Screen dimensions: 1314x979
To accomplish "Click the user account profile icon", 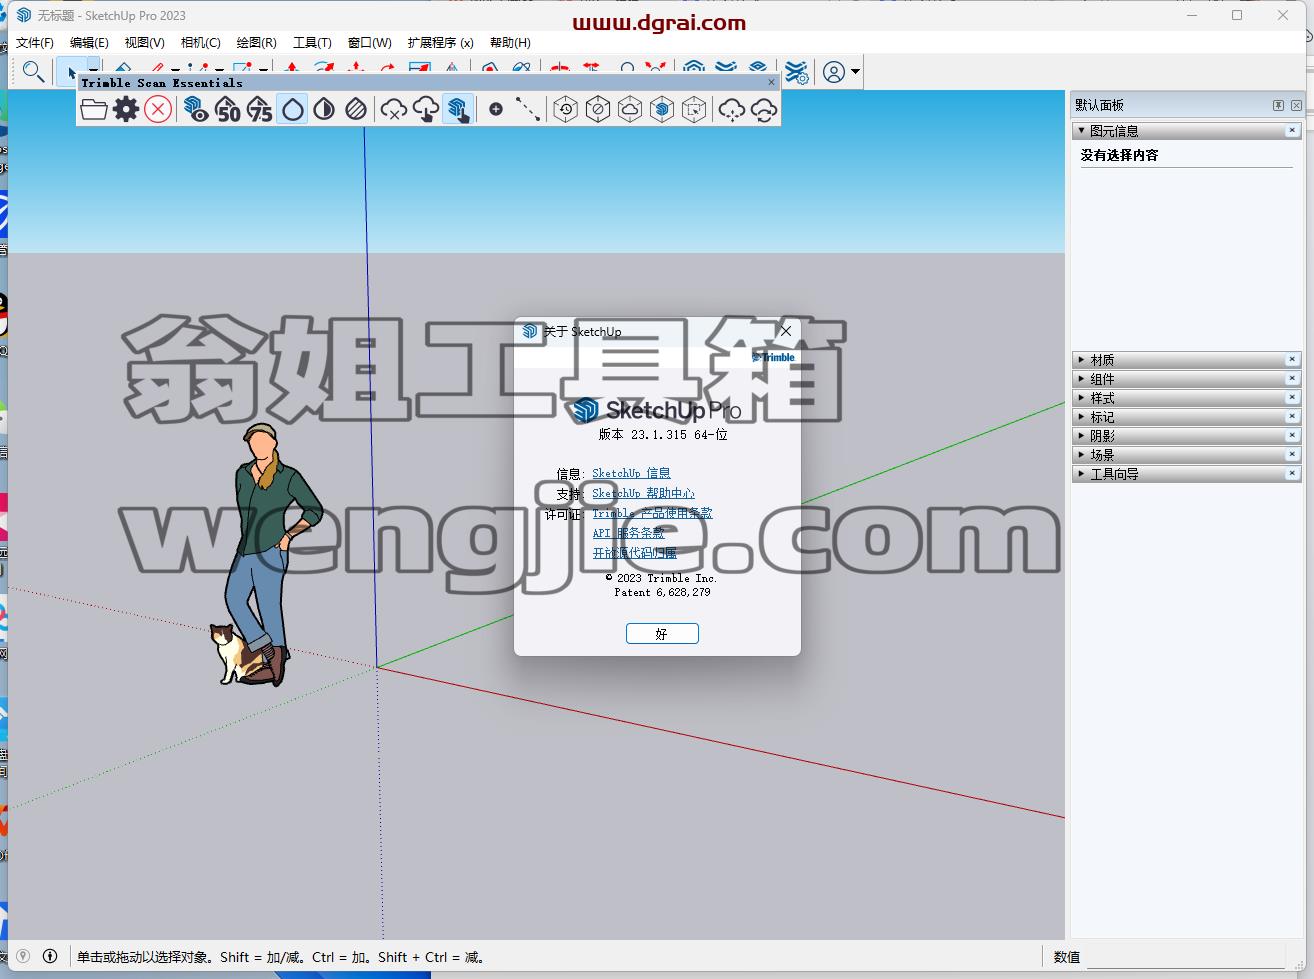I will 833,72.
